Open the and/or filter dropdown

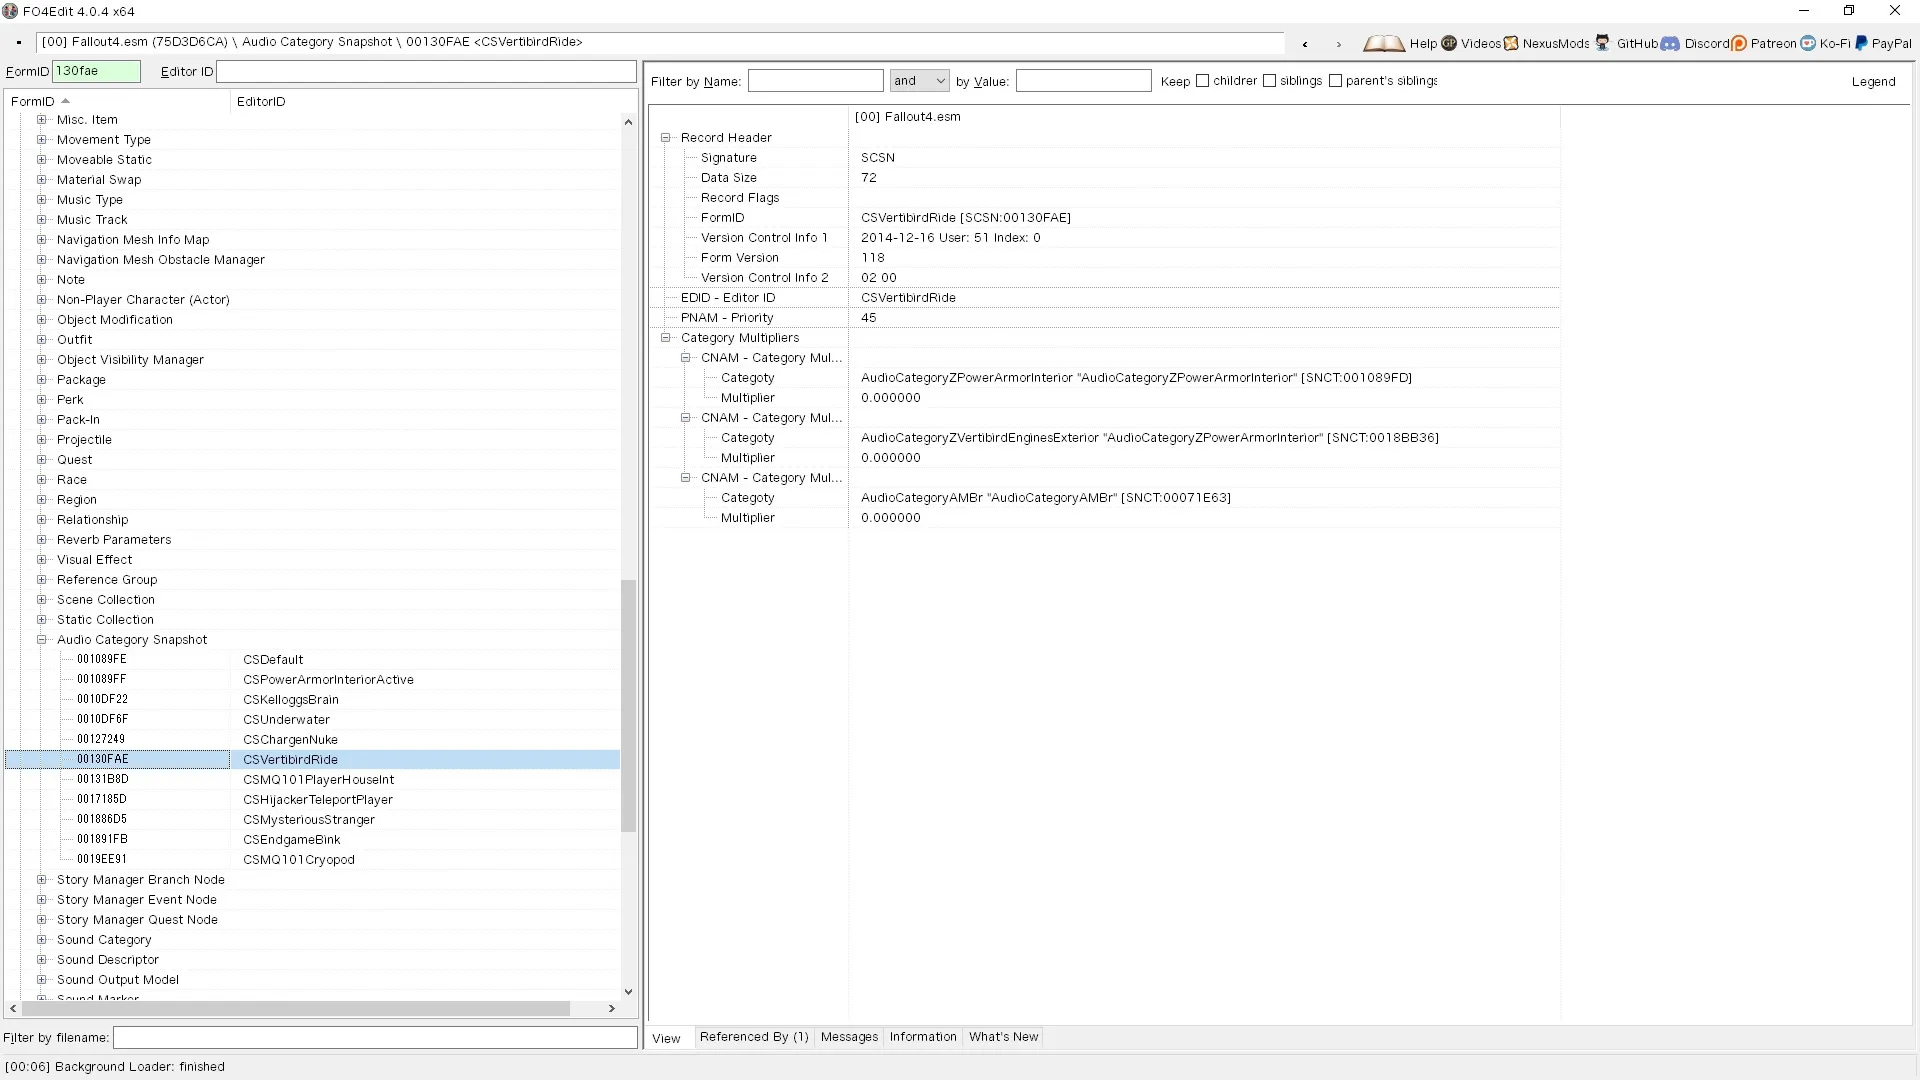(919, 81)
